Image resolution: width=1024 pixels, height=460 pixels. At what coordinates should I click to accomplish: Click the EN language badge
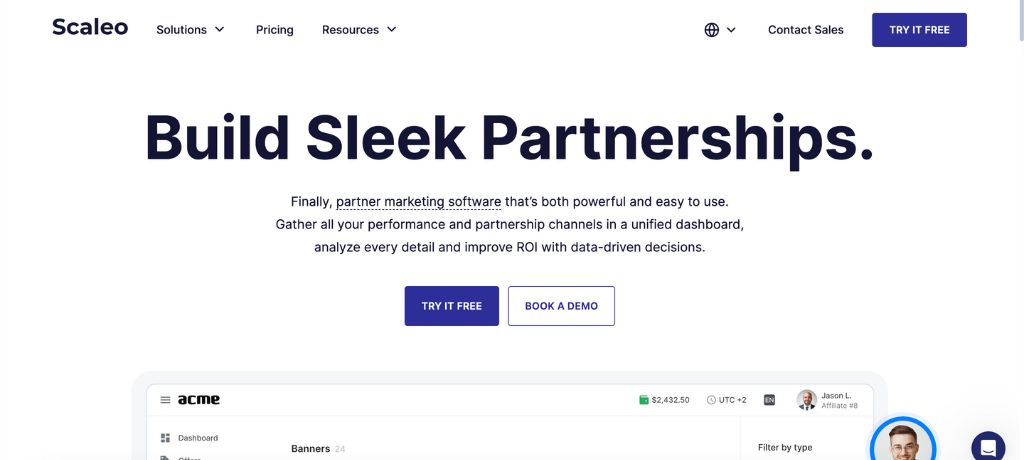tap(769, 400)
